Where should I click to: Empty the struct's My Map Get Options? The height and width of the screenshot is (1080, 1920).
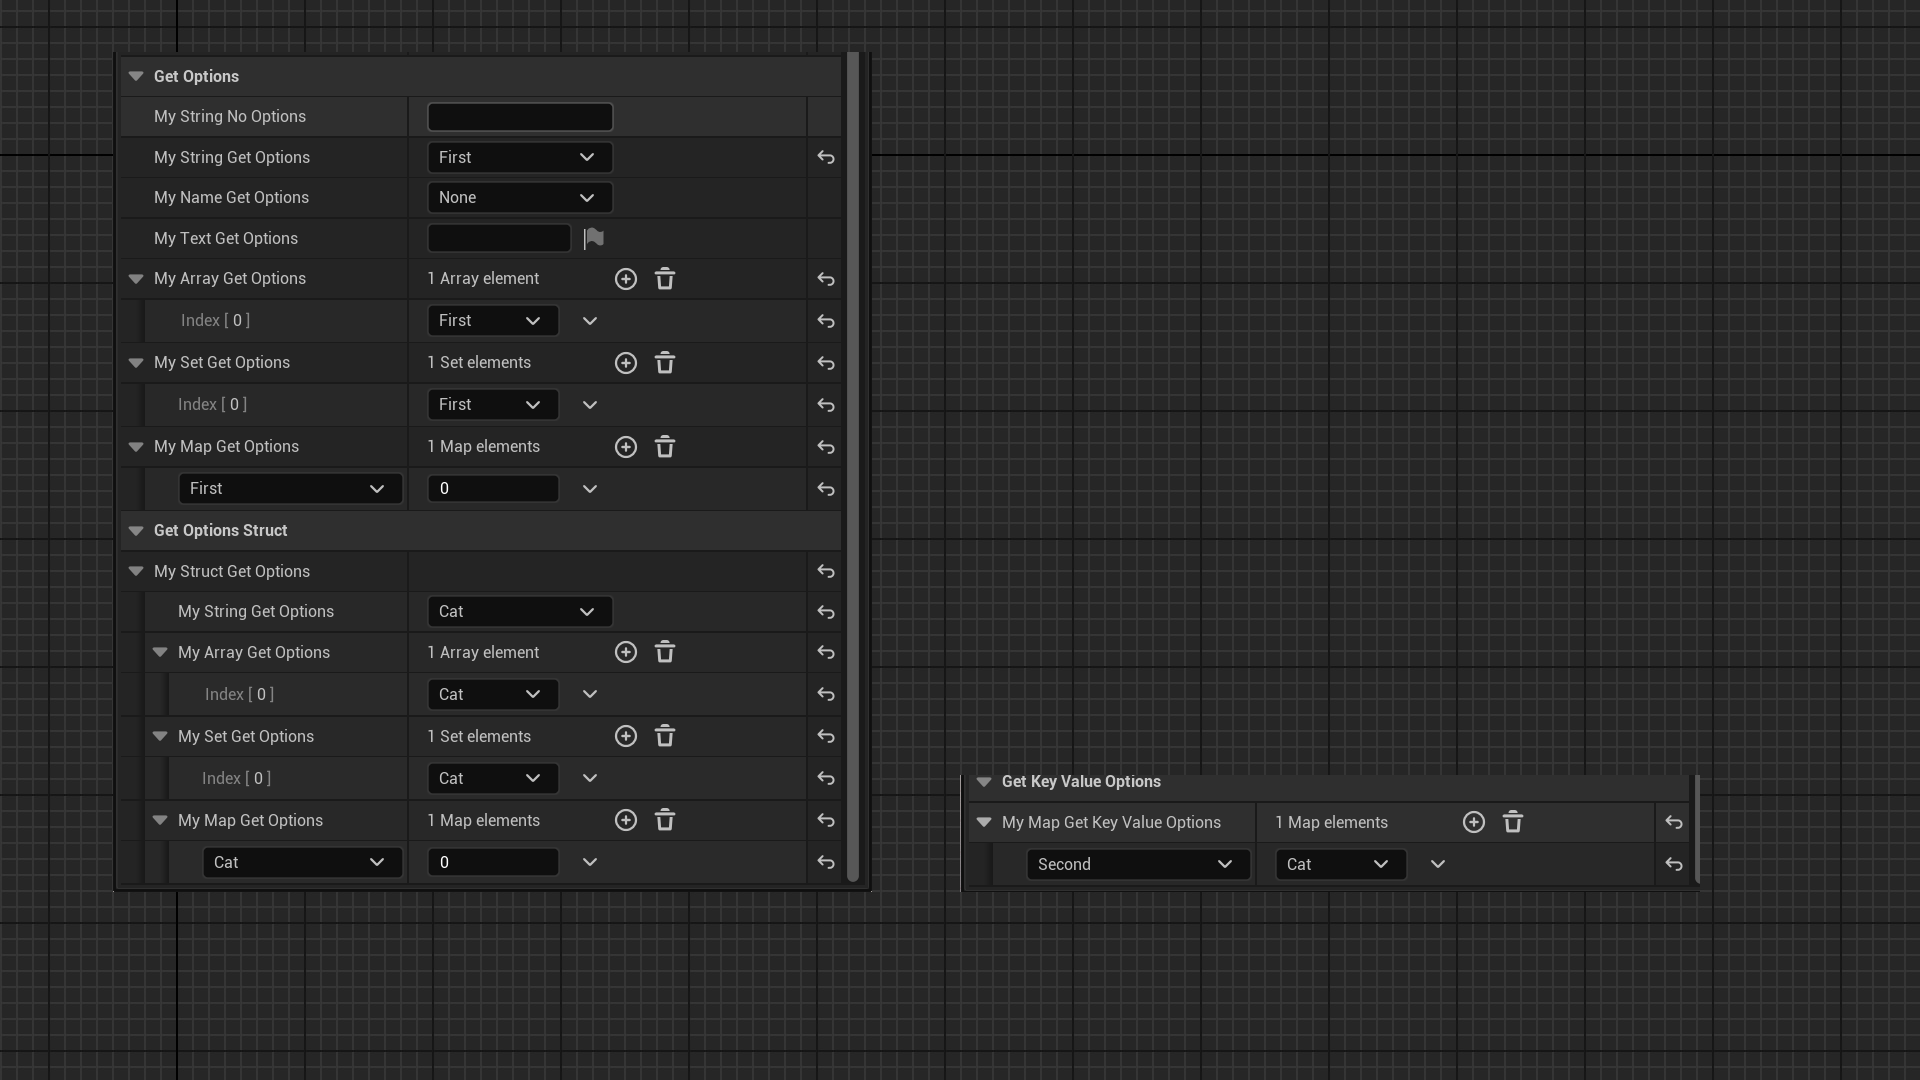tap(665, 820)
